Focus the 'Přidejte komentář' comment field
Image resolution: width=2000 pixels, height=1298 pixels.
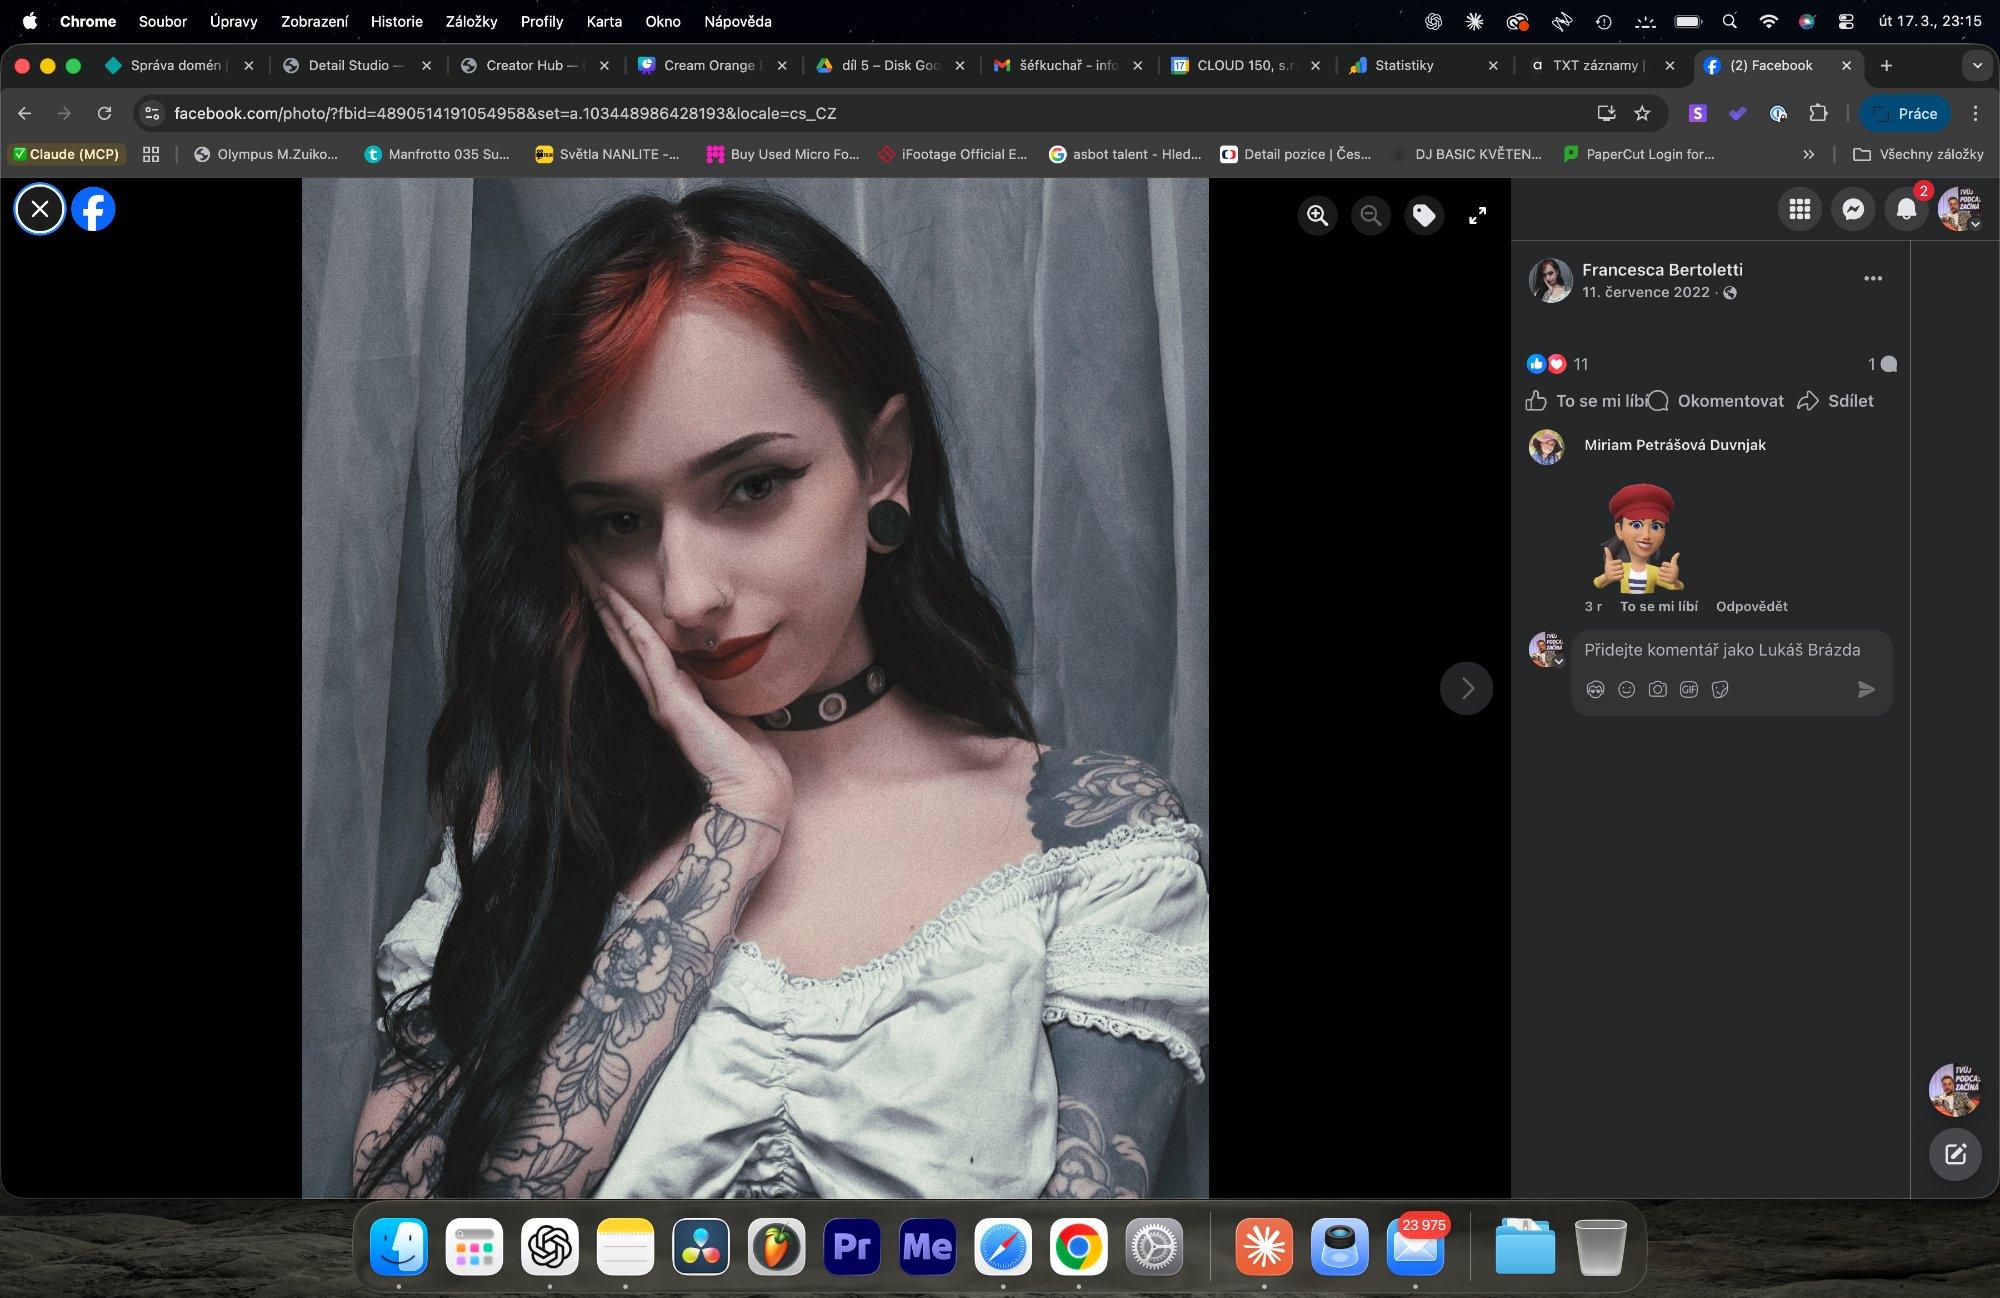tap(1722, 650)
